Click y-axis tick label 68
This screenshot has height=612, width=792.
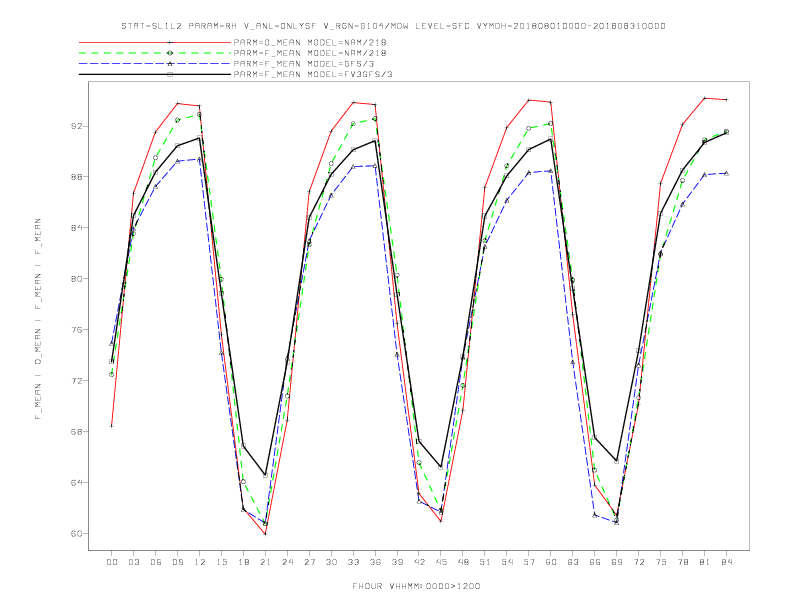(x=76, y=432)
